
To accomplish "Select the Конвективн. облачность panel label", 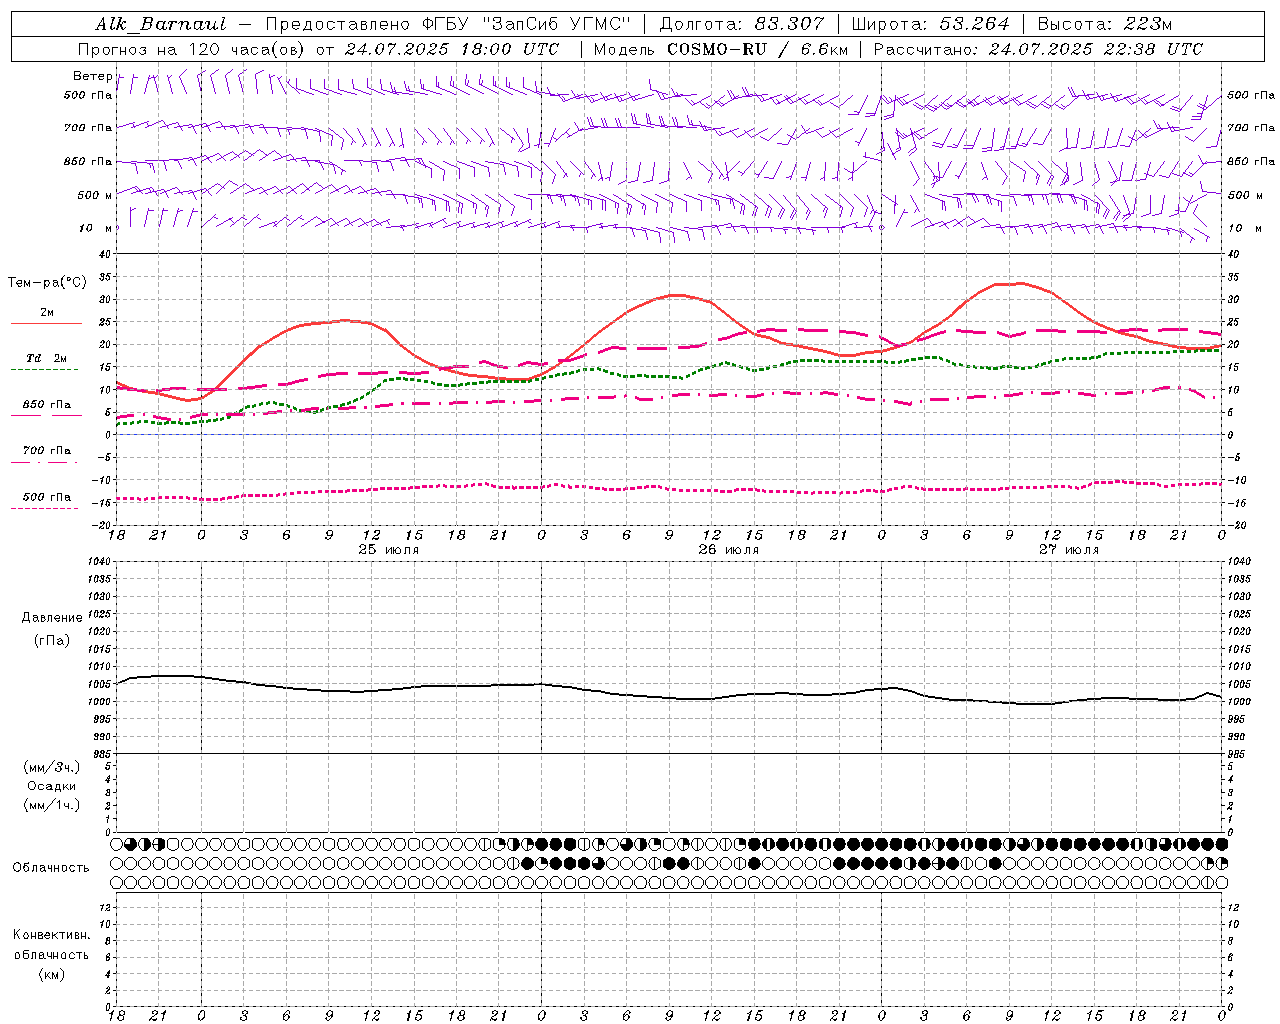I will [51, 945].
